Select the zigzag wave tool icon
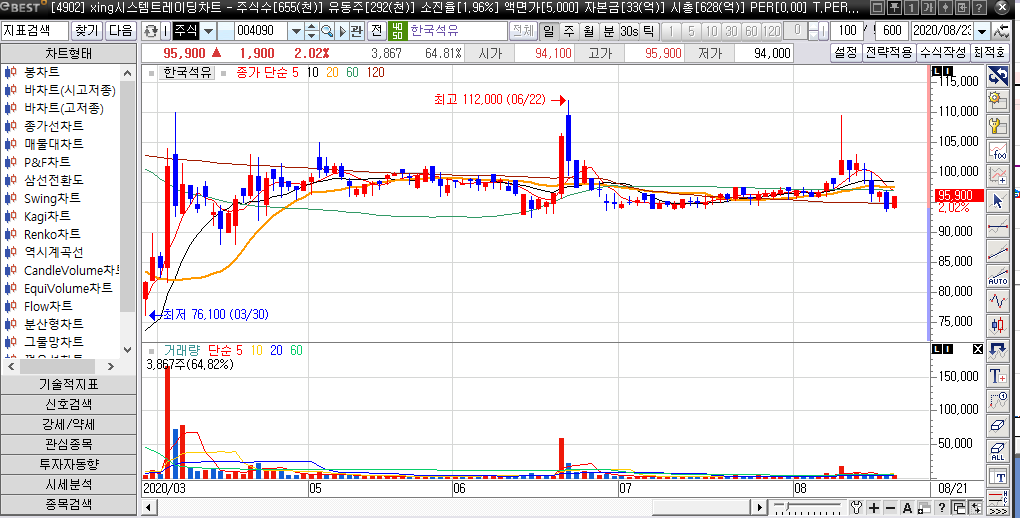 [997, 301]
